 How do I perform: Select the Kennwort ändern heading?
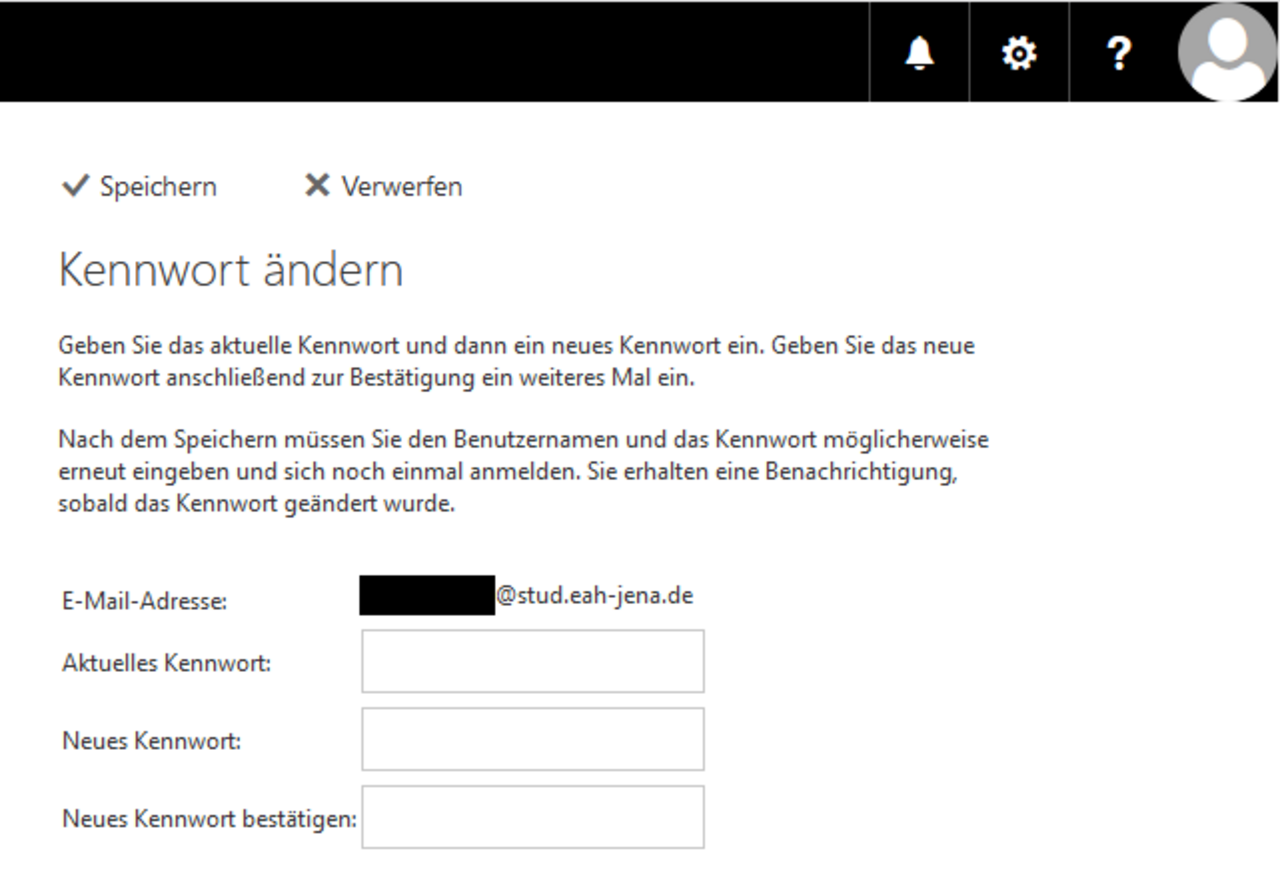pyautogui.click(x=231, y=270)
